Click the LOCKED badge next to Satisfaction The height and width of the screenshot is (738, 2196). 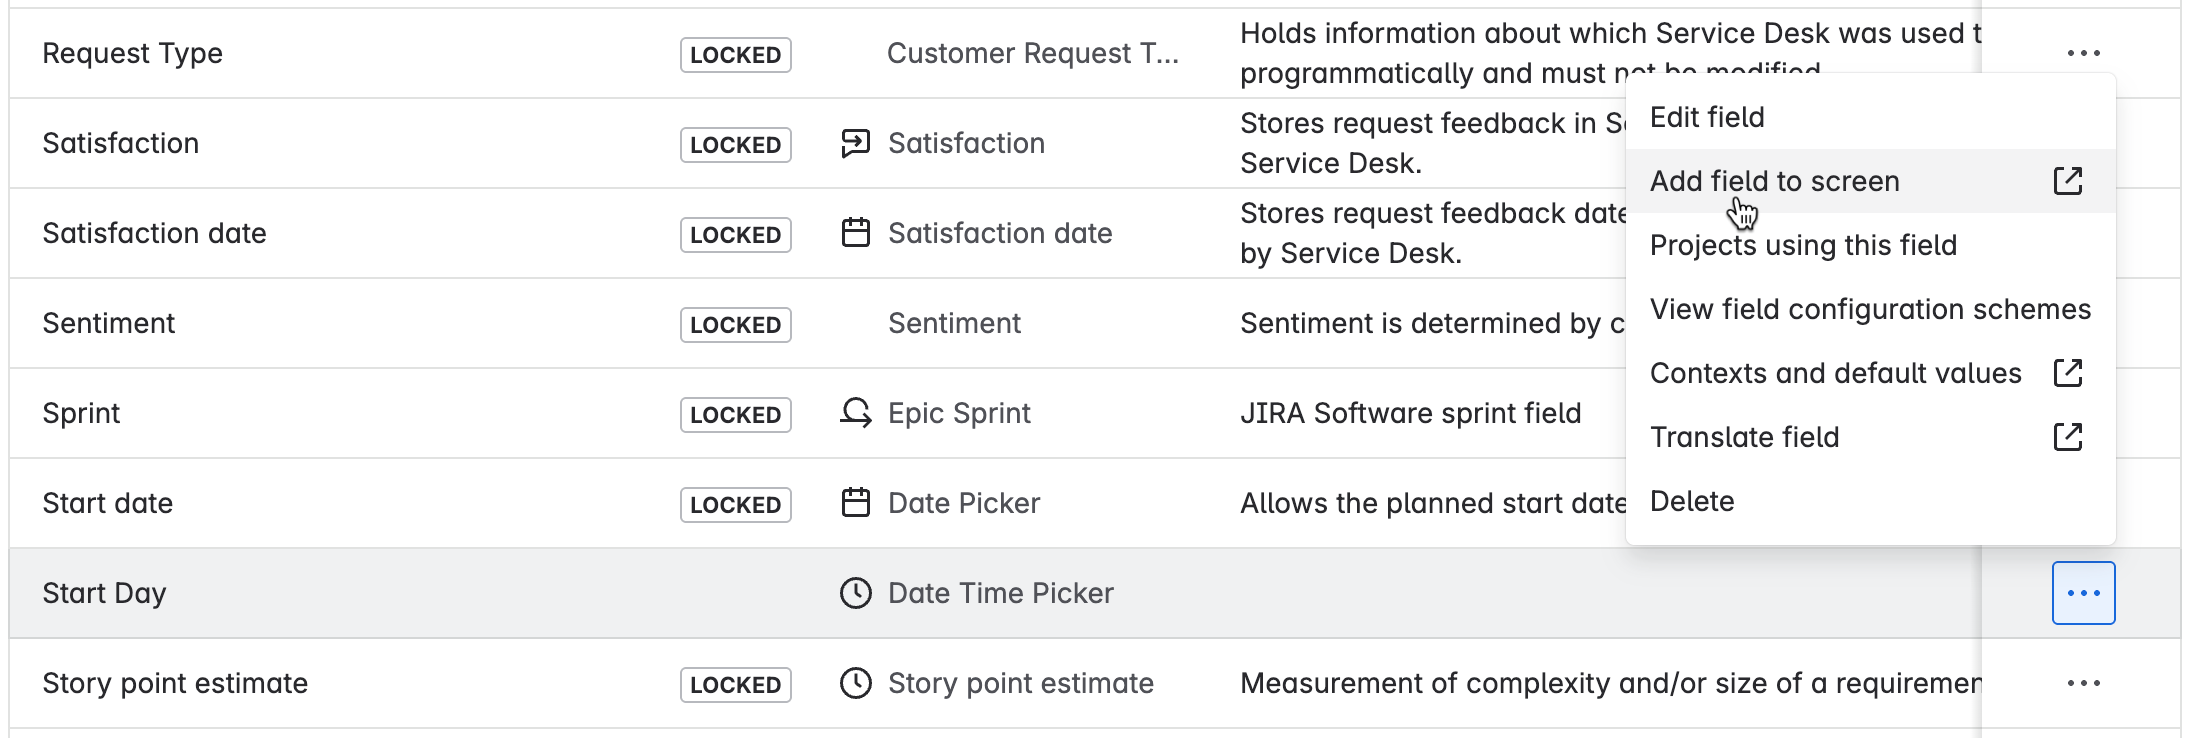point(735,144)
